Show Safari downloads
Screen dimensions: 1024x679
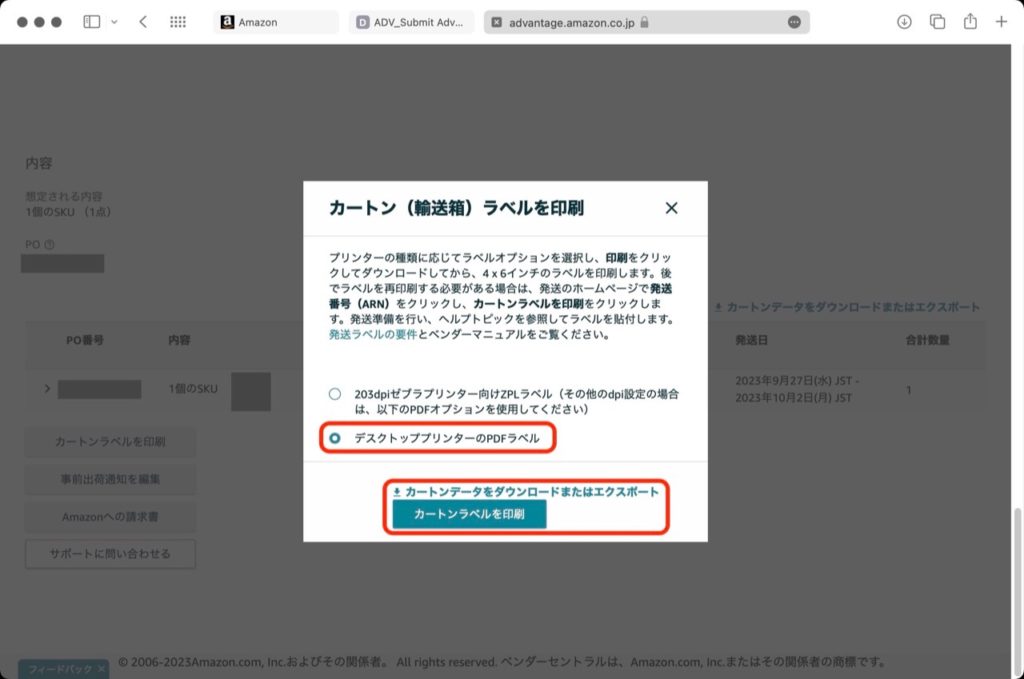point(904,22)
